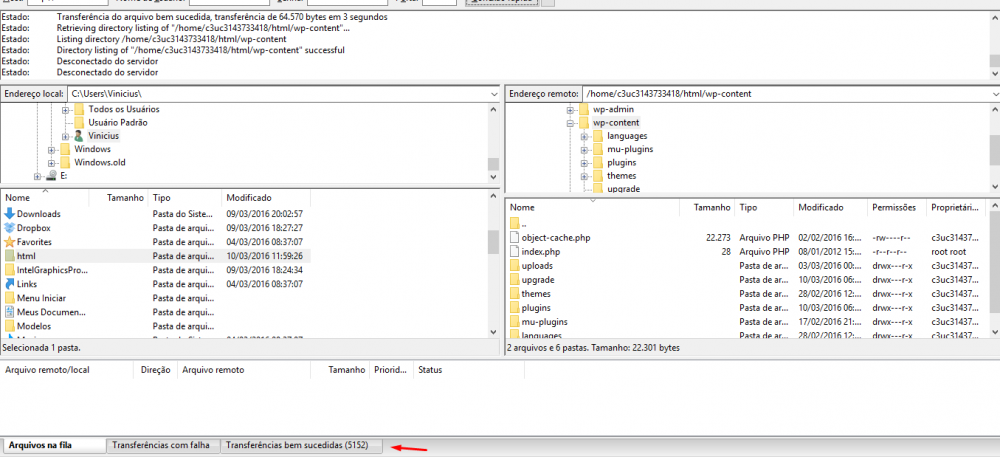Click the Vinicius user icon in local tree
1000x457 pixels.
(79, 135)
